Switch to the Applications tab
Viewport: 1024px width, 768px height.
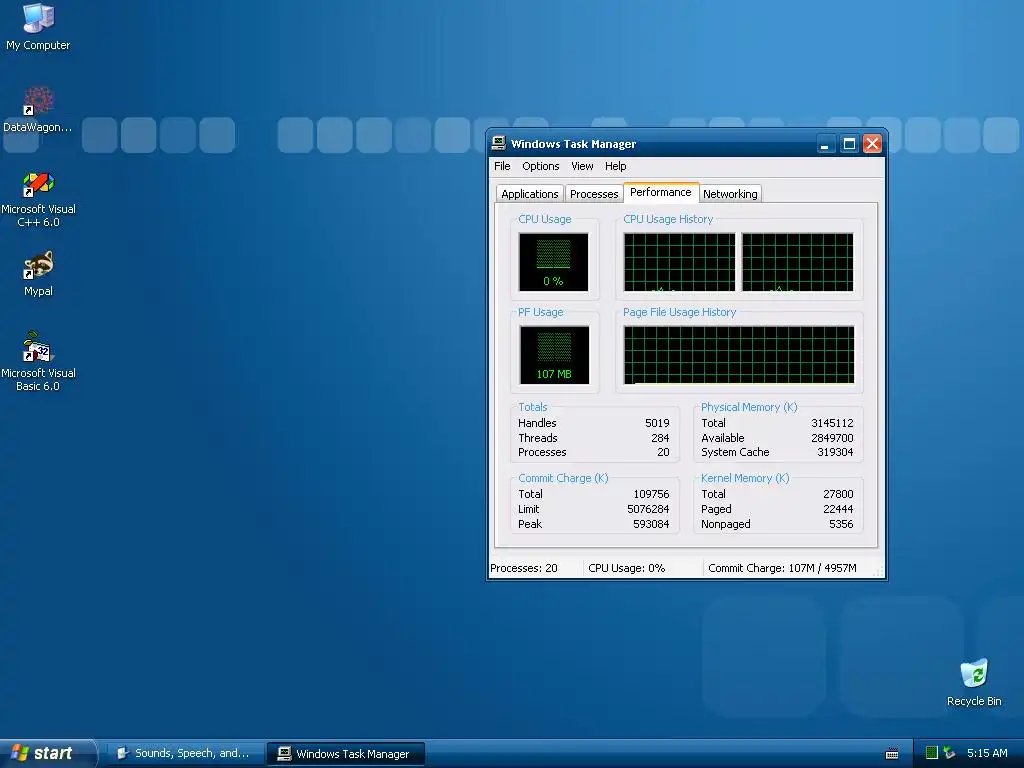tap(530, 194)
